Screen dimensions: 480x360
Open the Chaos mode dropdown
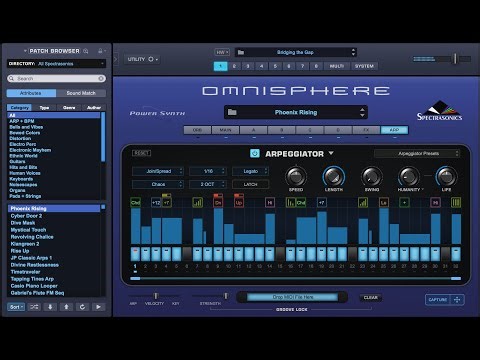pyautogui.click(x=158, y=184)
